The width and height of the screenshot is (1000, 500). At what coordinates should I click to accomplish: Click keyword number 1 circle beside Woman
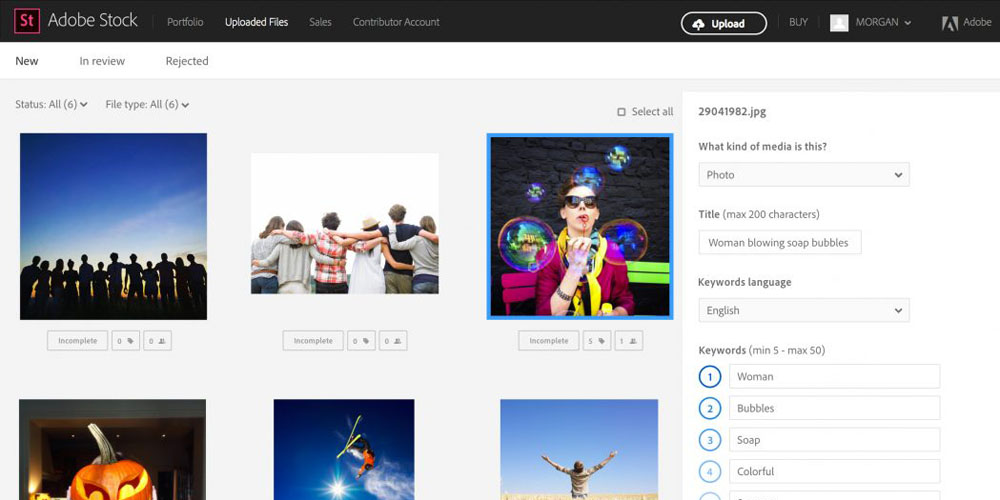tap(710, 377)
